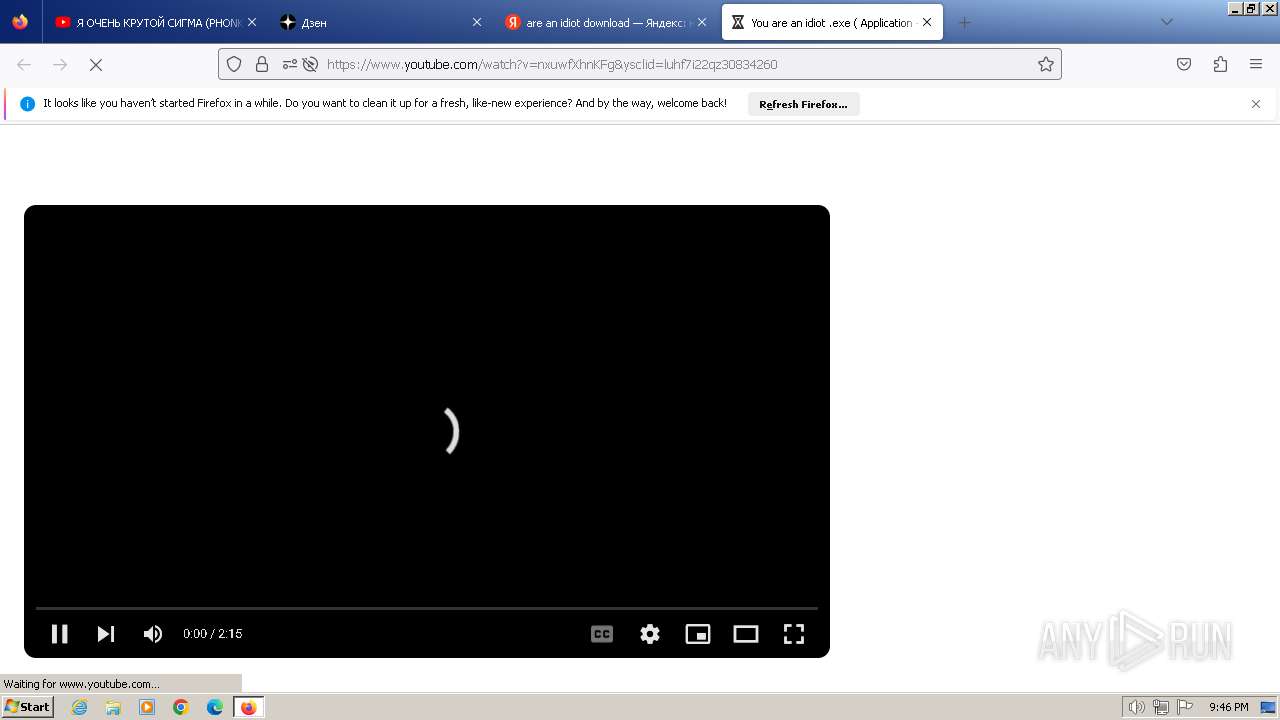Launch Internet Explorer from taskbar
Viewport: 1280px width, 720px height.
pyautogui.click(x=80, y=707)
